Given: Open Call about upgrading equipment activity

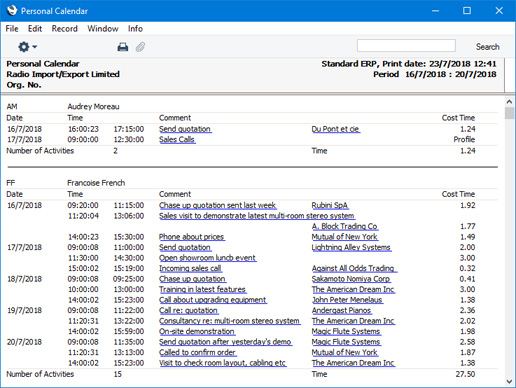Looking at the screenshot, I should pyautogui.click(x=213, y=300).
